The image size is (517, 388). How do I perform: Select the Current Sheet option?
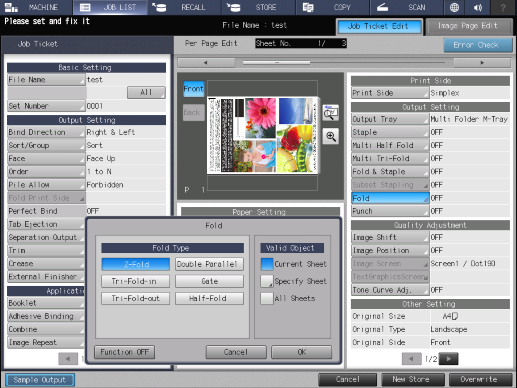tap(267, 264)
